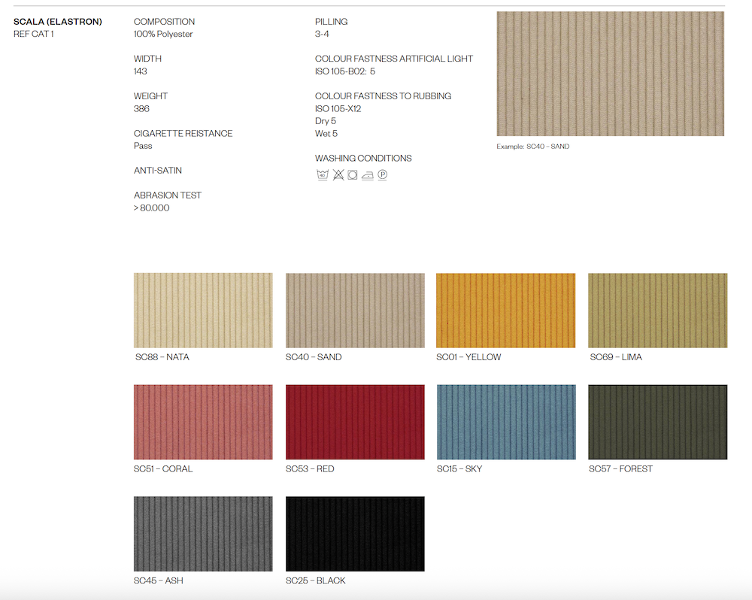The height and width of the screenshot is (600, 752).
Task: Pick the SC15 Sky blue swatch
Action: [505, 422]
